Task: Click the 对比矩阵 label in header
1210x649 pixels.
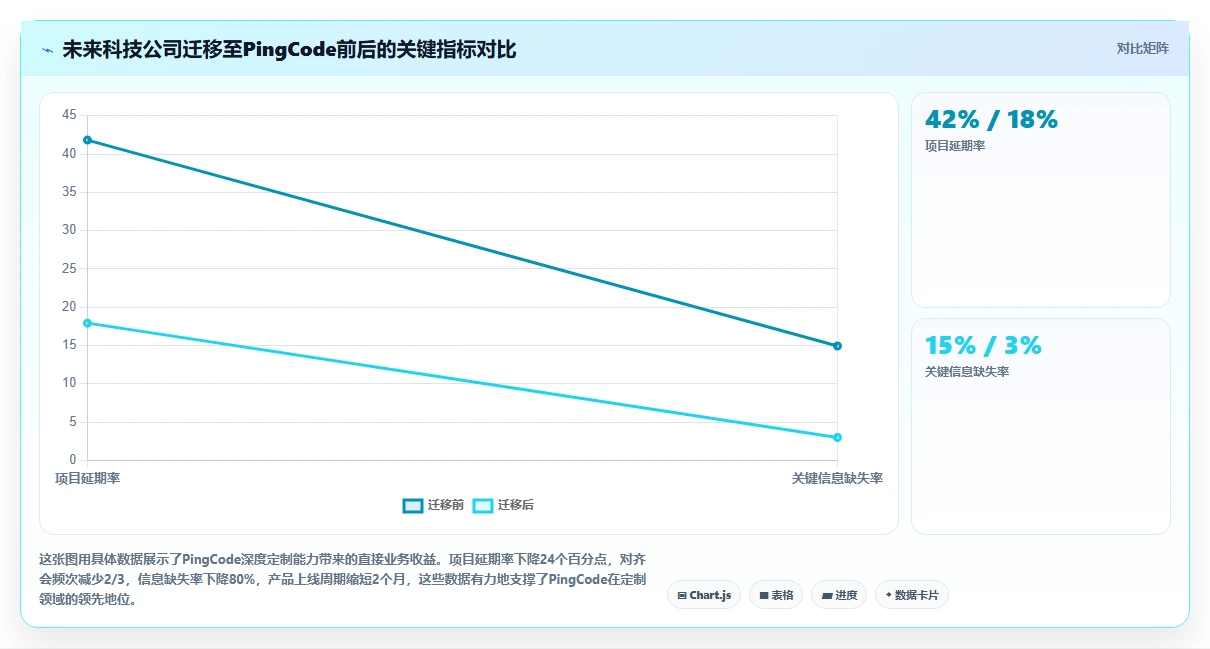Action: click(x=1142, y=48)
